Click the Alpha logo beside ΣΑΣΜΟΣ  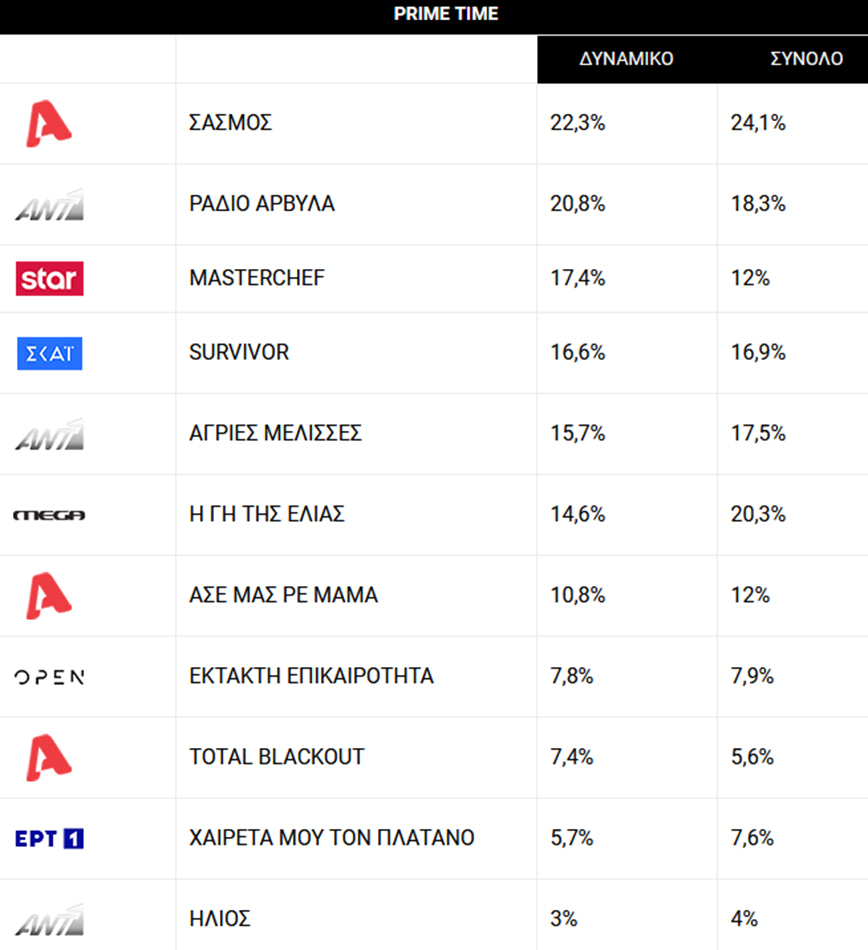pos(48,124)
